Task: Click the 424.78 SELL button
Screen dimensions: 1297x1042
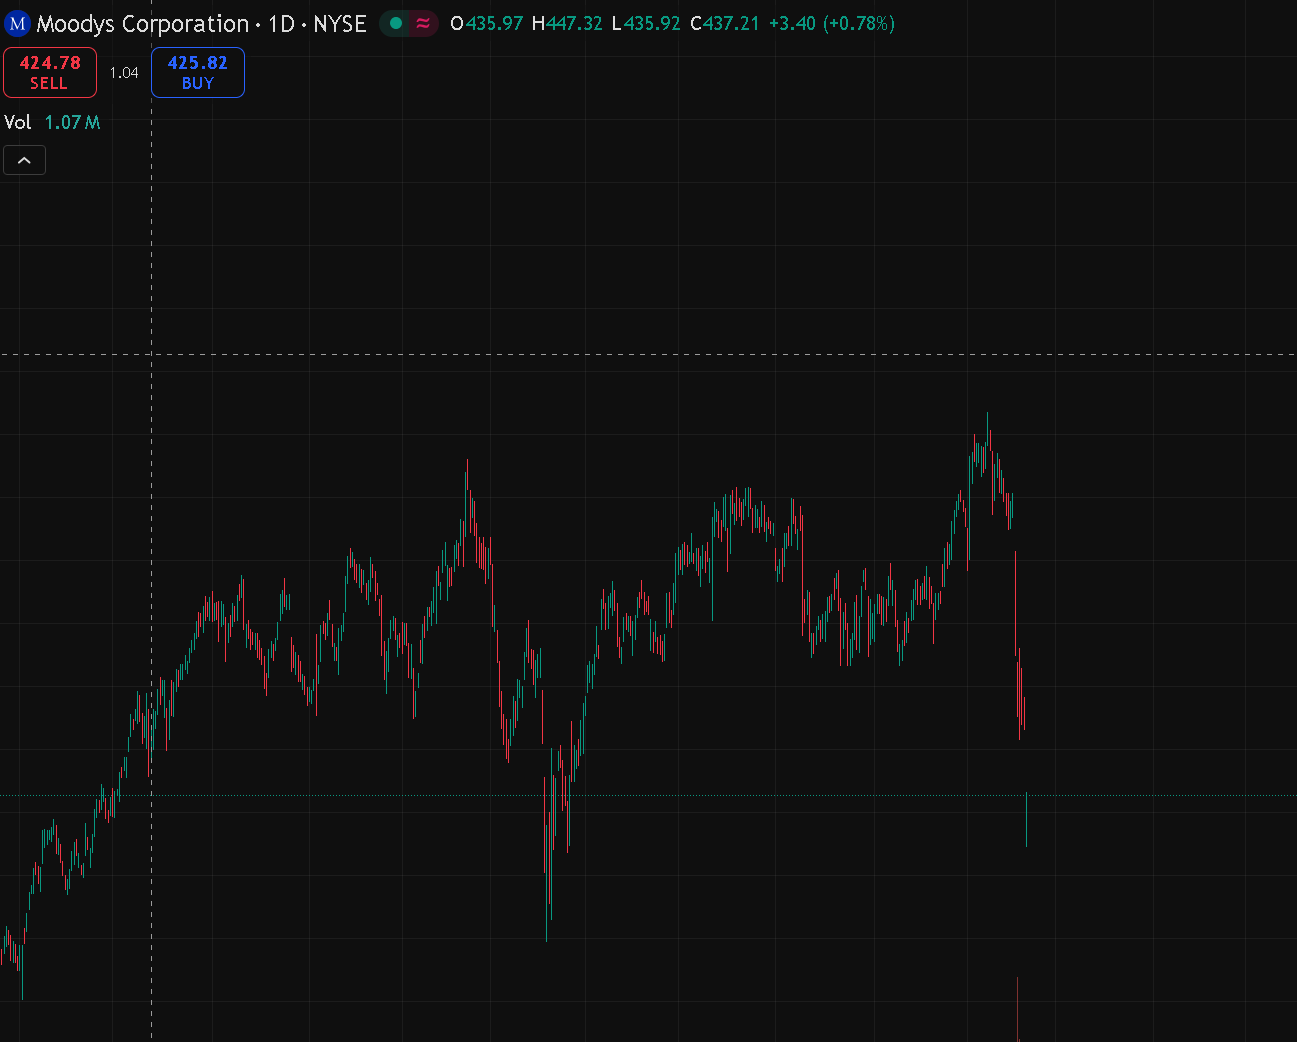Action: 50,72
